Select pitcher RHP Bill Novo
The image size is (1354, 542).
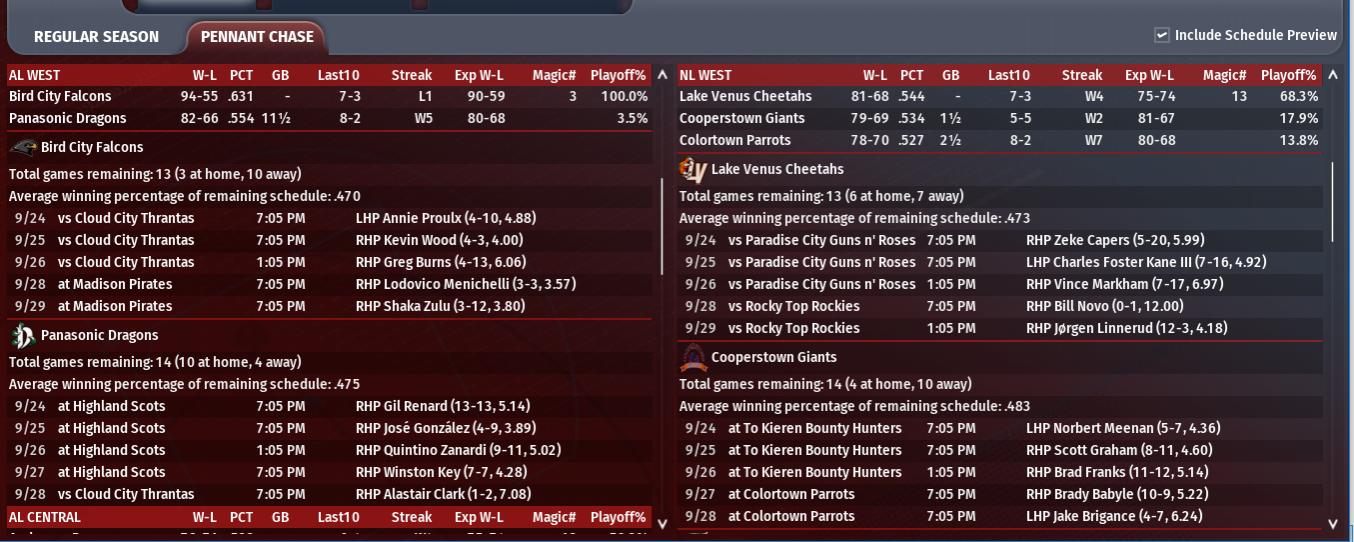tap(1104, 307)
